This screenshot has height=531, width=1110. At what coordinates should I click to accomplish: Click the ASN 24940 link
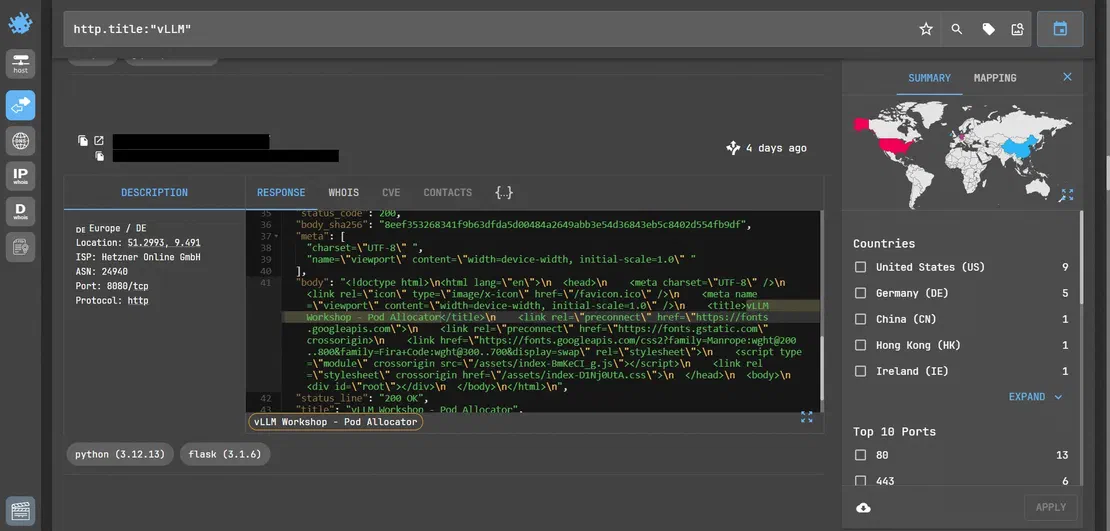tap(101, 272)
